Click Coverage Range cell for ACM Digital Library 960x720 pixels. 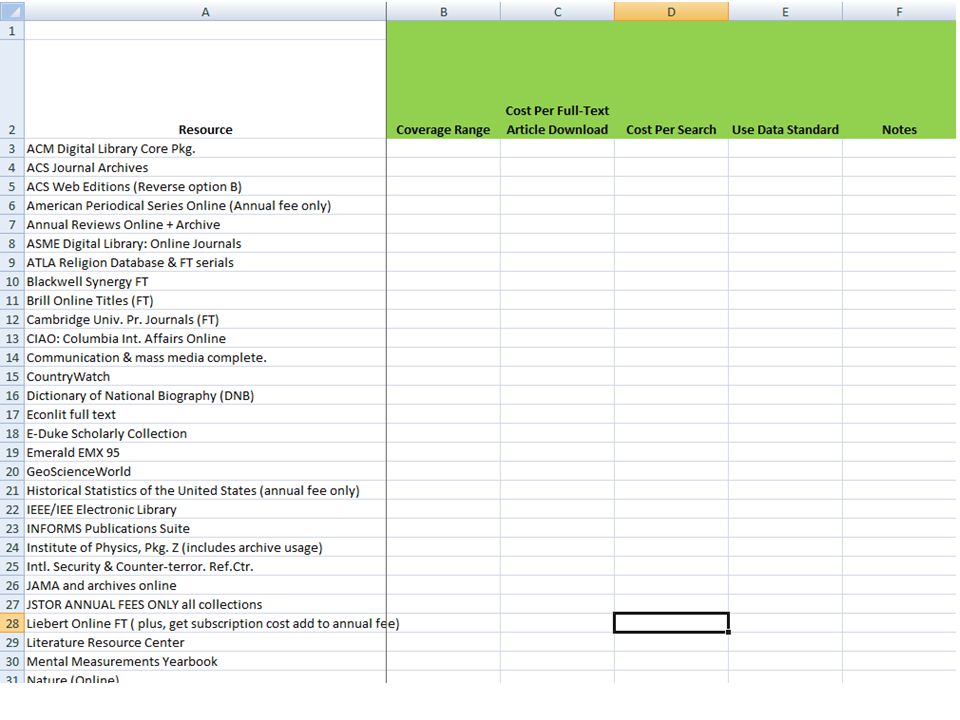pyautogui.click(x=443, y=149)
